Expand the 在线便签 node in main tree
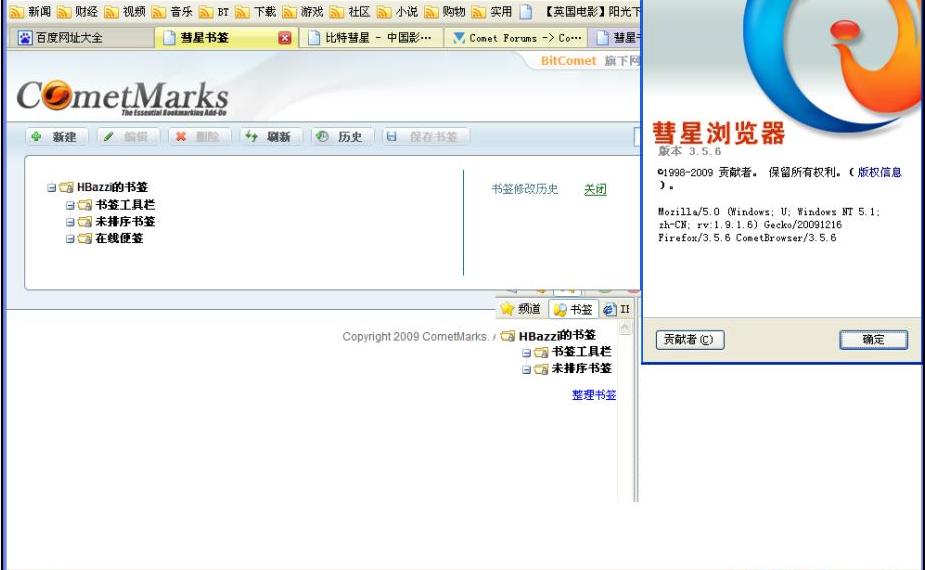Viewport: 925px width, 570px height. (x=70, y=238)
